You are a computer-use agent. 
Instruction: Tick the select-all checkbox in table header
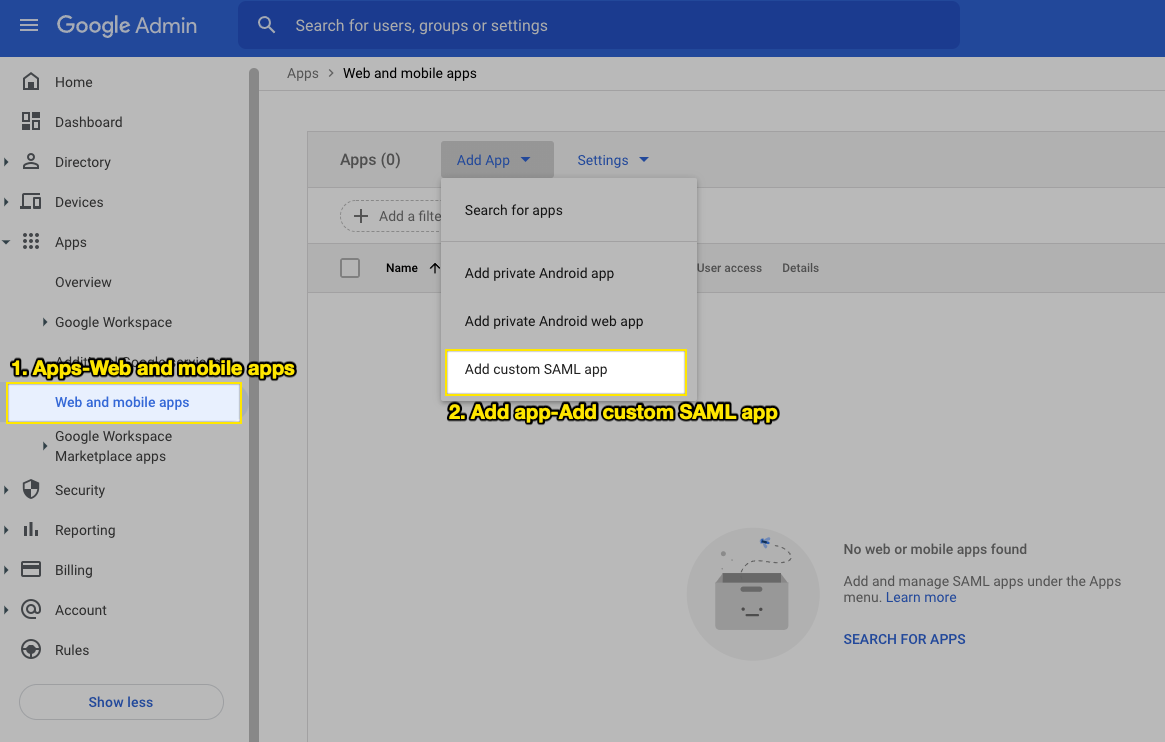[350, 268]
